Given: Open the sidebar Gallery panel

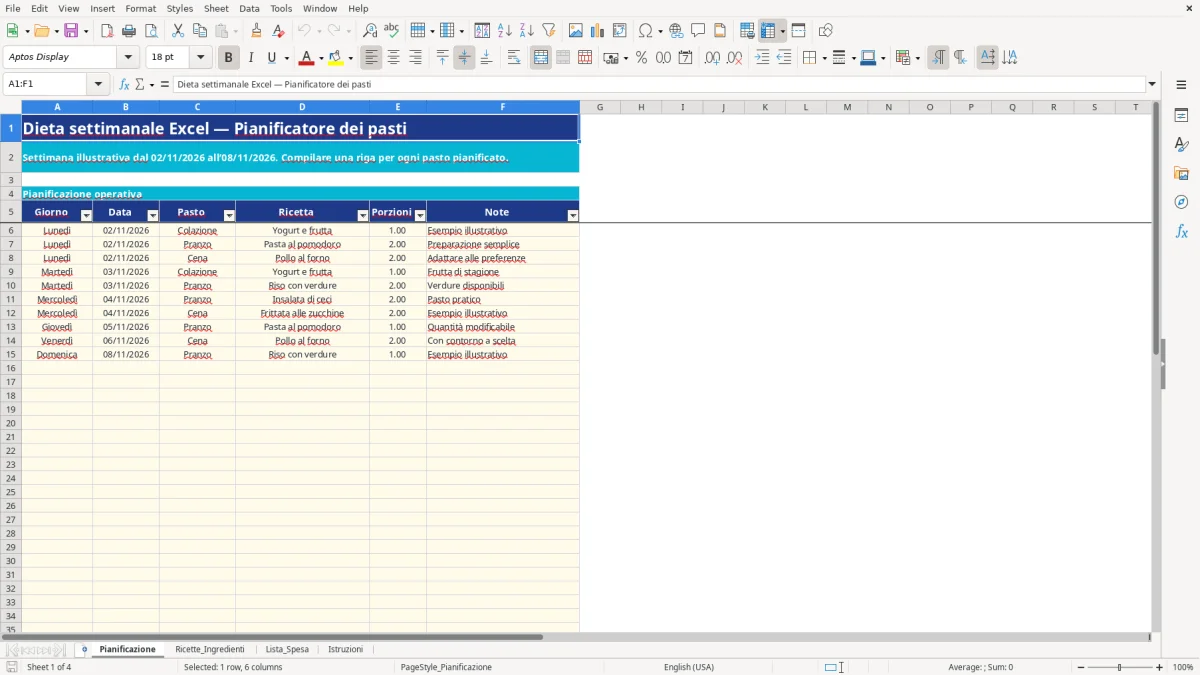Looking at the screenshot, I should click(1181, 173).
